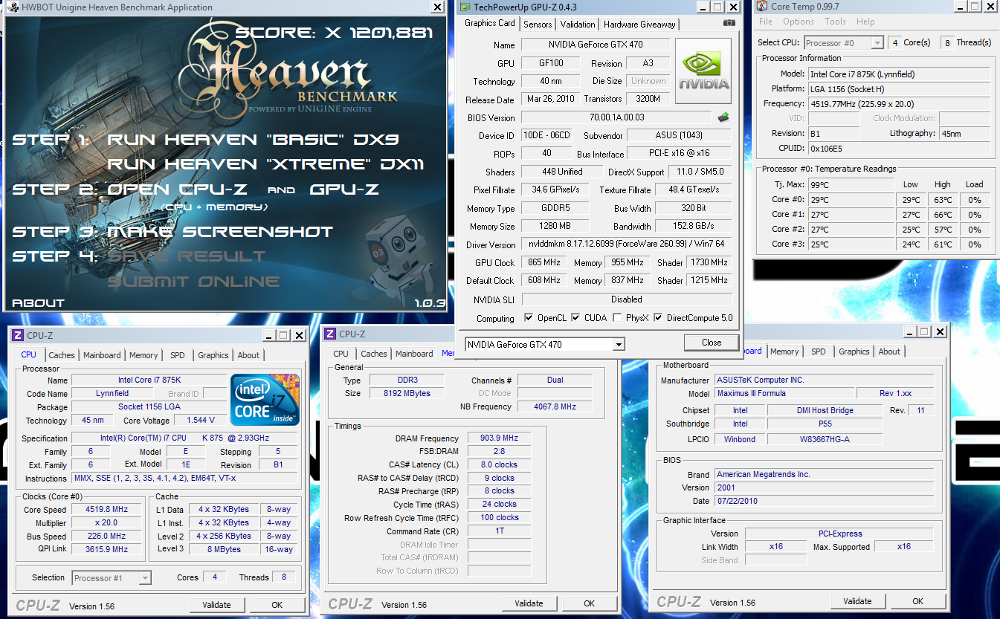Toggle the CUDA checkbox in GPU-Z
Image resolution: width=1000 pixels, height=619 pixels.
click(575, 317)
